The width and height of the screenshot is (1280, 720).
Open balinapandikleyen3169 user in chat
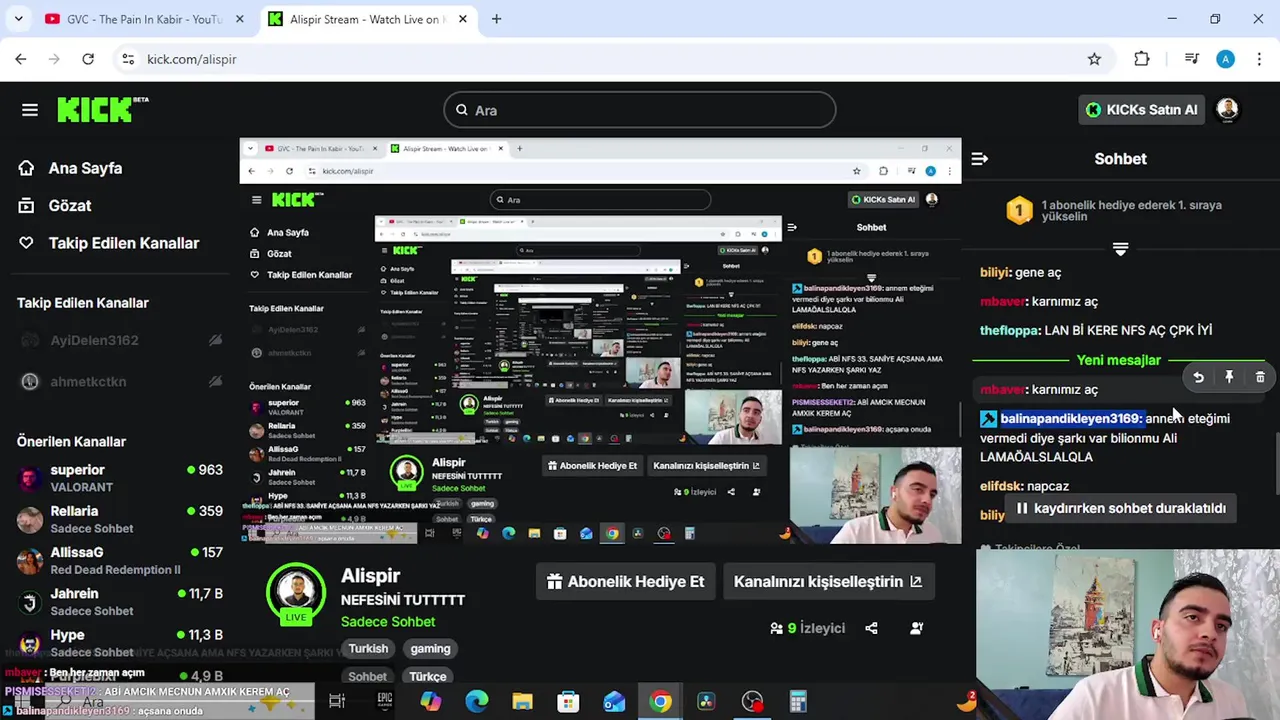[x=1071, y=419]
